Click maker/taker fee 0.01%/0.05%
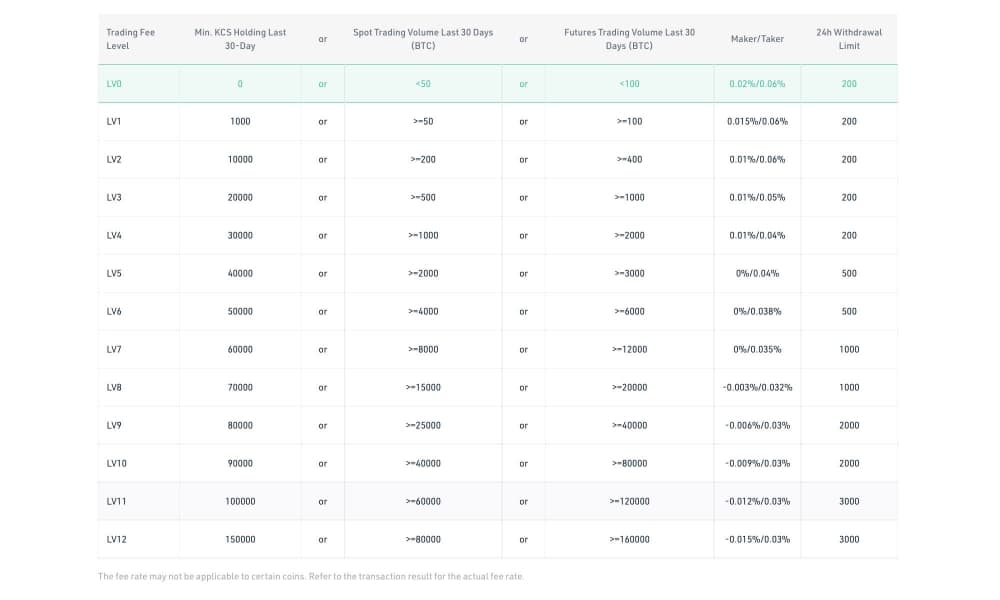 [757, 197]
